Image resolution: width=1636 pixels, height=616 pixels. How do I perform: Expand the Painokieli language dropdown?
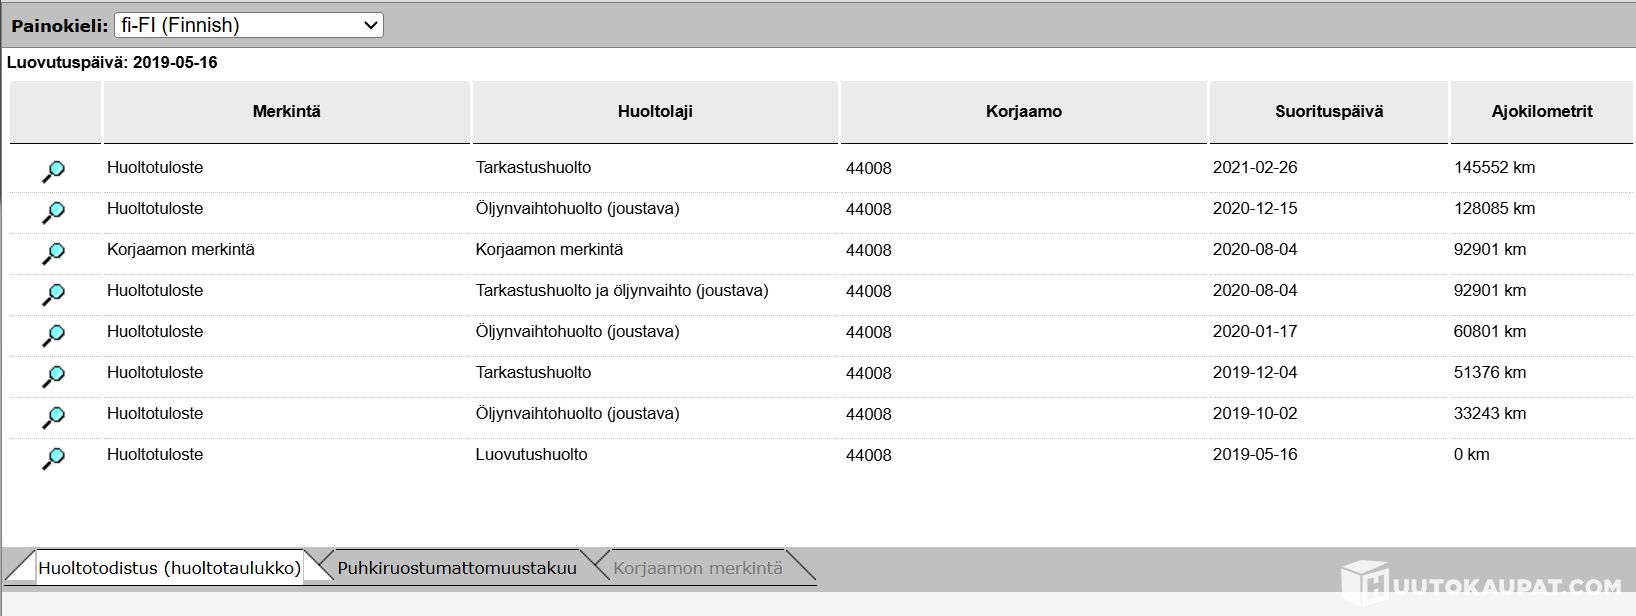pos(249,25)
